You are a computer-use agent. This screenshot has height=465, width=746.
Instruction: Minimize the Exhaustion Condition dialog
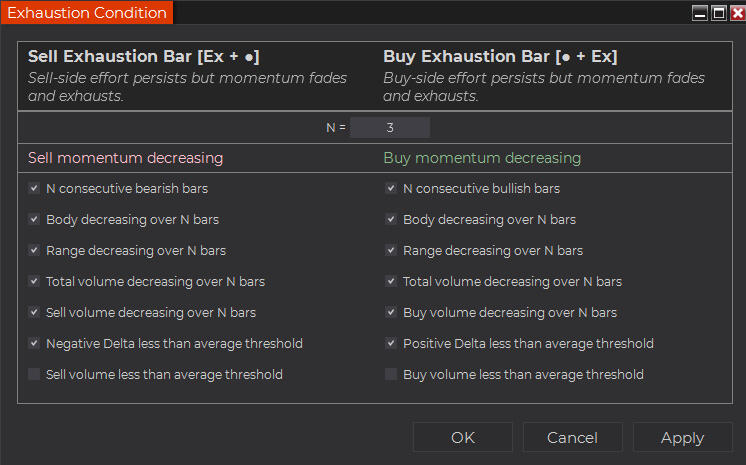click(700, 13)
